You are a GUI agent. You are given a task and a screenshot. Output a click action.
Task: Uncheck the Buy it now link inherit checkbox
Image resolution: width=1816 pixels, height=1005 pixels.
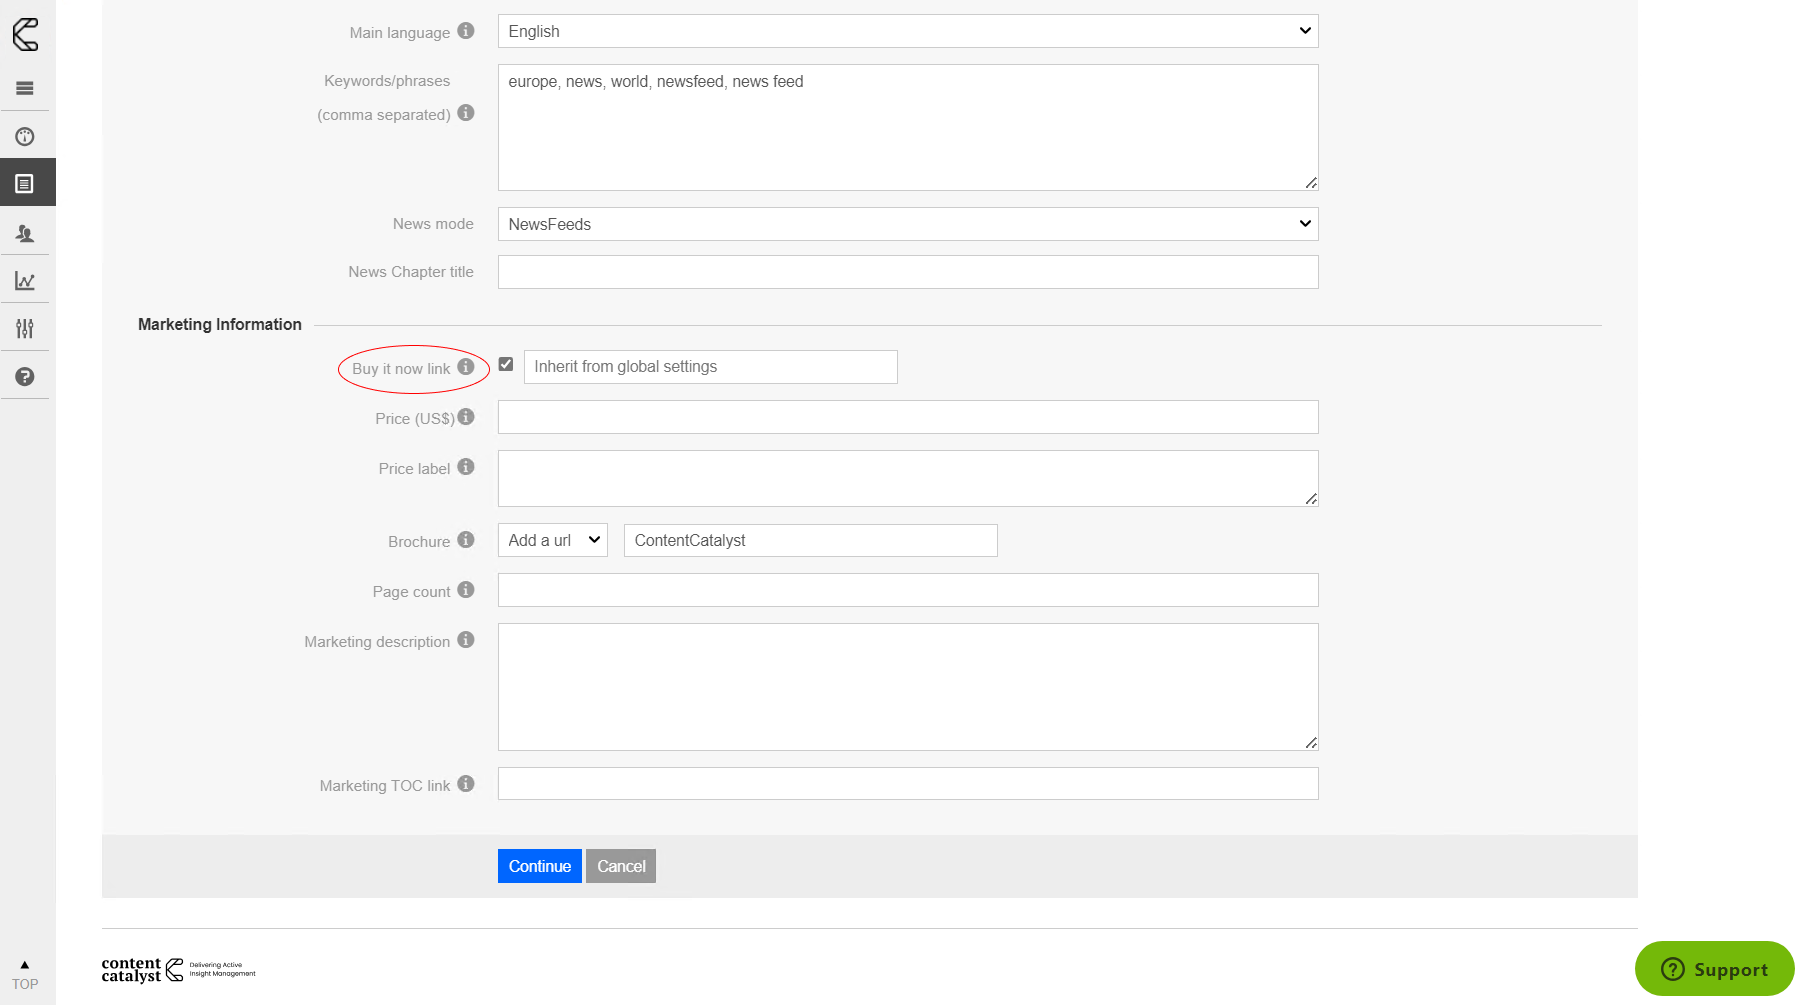pos(506,365)
